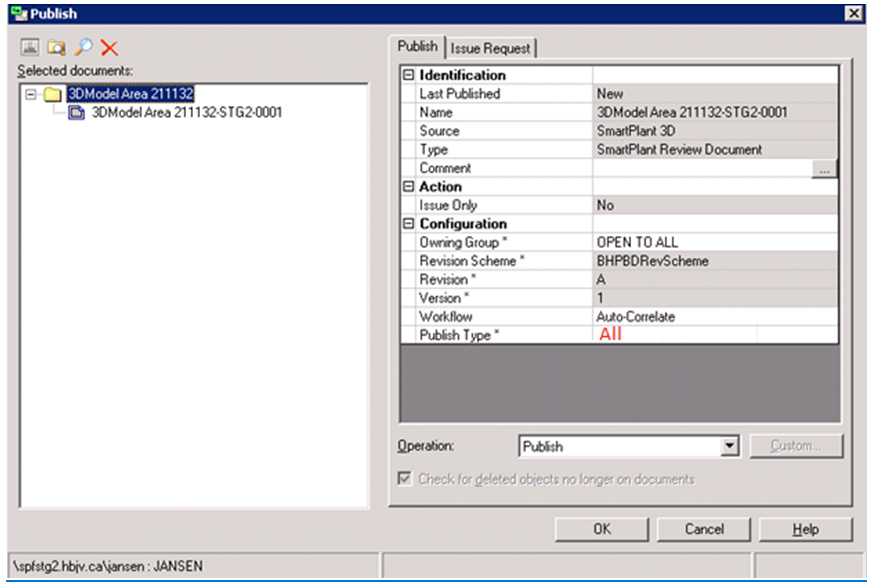Collapse the Identification property group

(408, 75)
